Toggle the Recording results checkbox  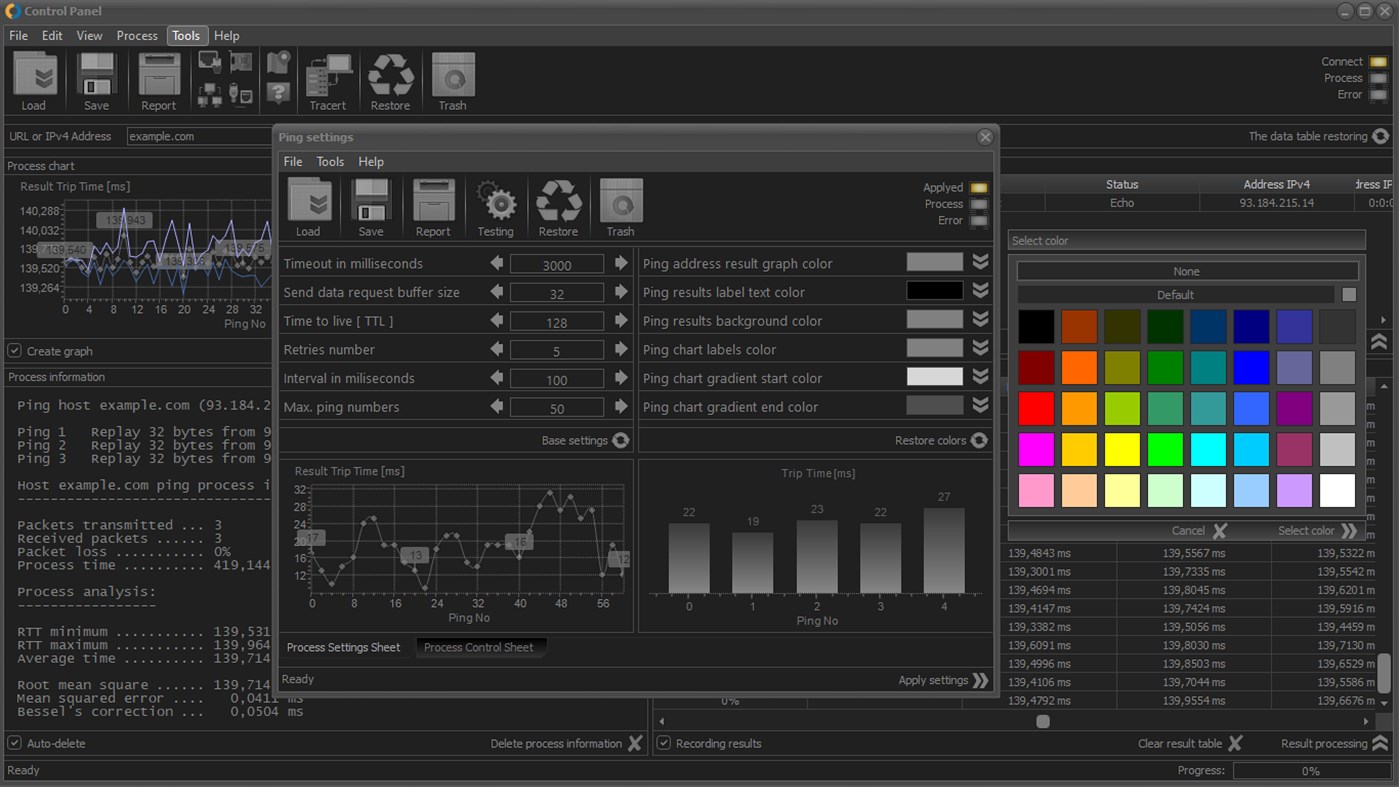click(664, 743)
